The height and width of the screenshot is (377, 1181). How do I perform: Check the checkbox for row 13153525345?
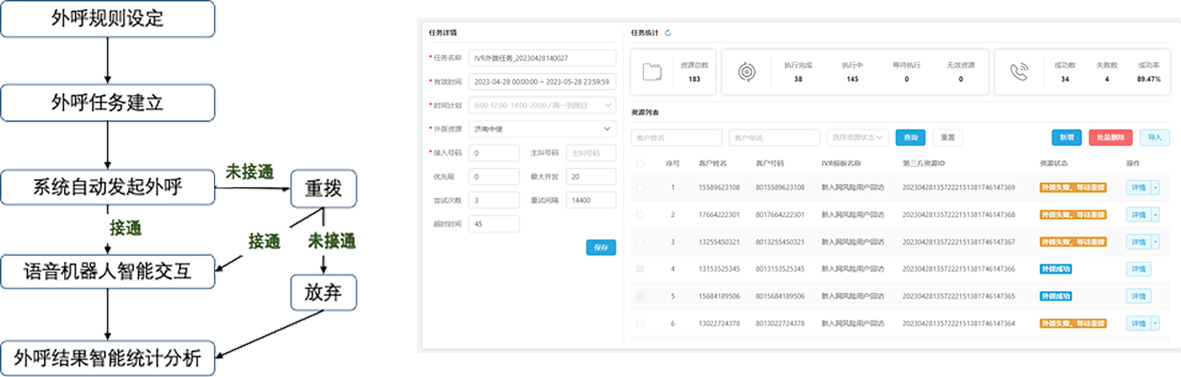click(x=640, y=269)
